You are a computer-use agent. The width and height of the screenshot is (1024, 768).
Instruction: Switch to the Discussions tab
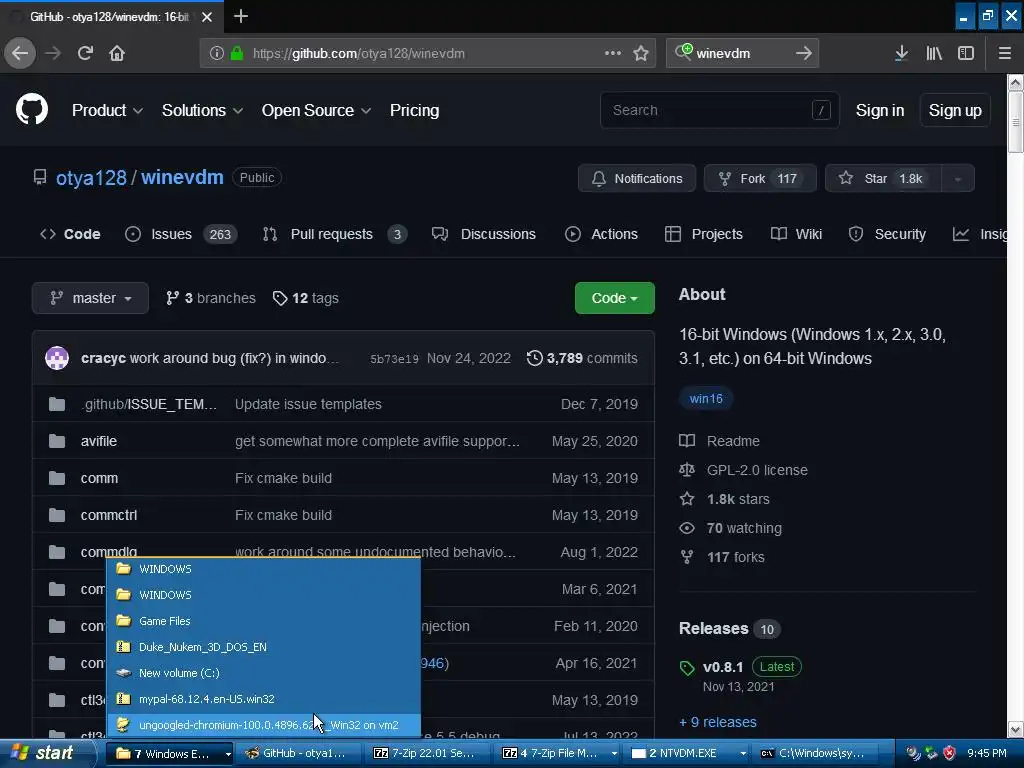(484, 234)
